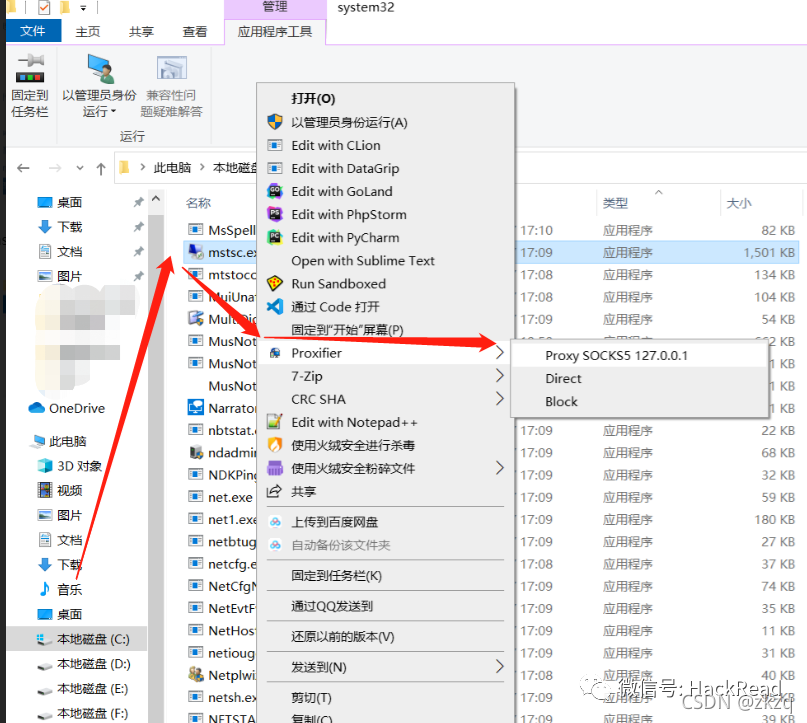
Task: Expand the CRC SHA submenu arrow
Action: [x=499, y=399]
